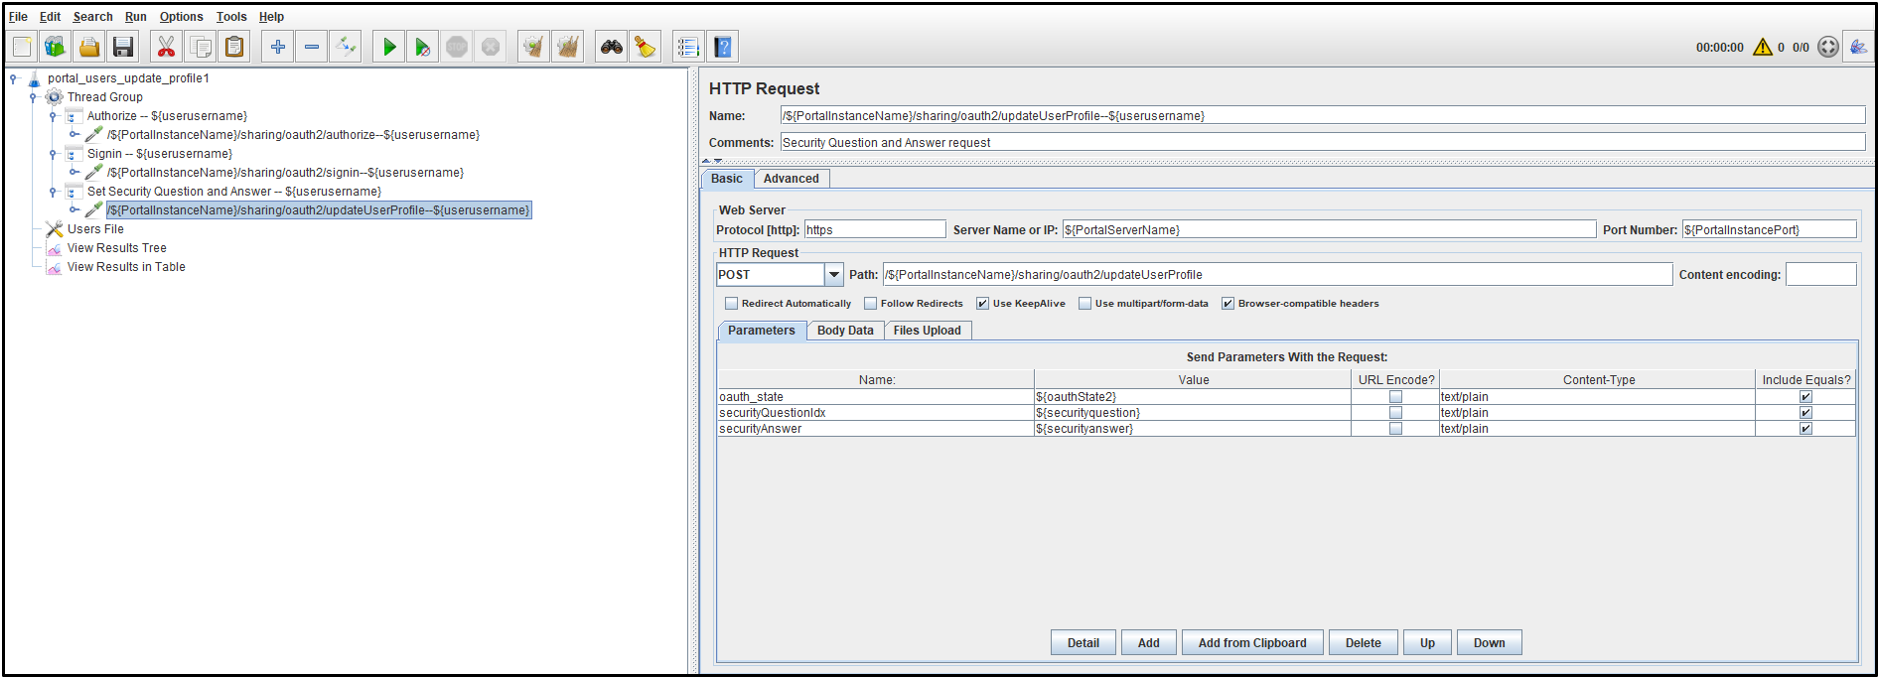Check URL Encode for securityAnswer row
The height and width of the screenshot is (679, 1880).
pos(1395,429)
